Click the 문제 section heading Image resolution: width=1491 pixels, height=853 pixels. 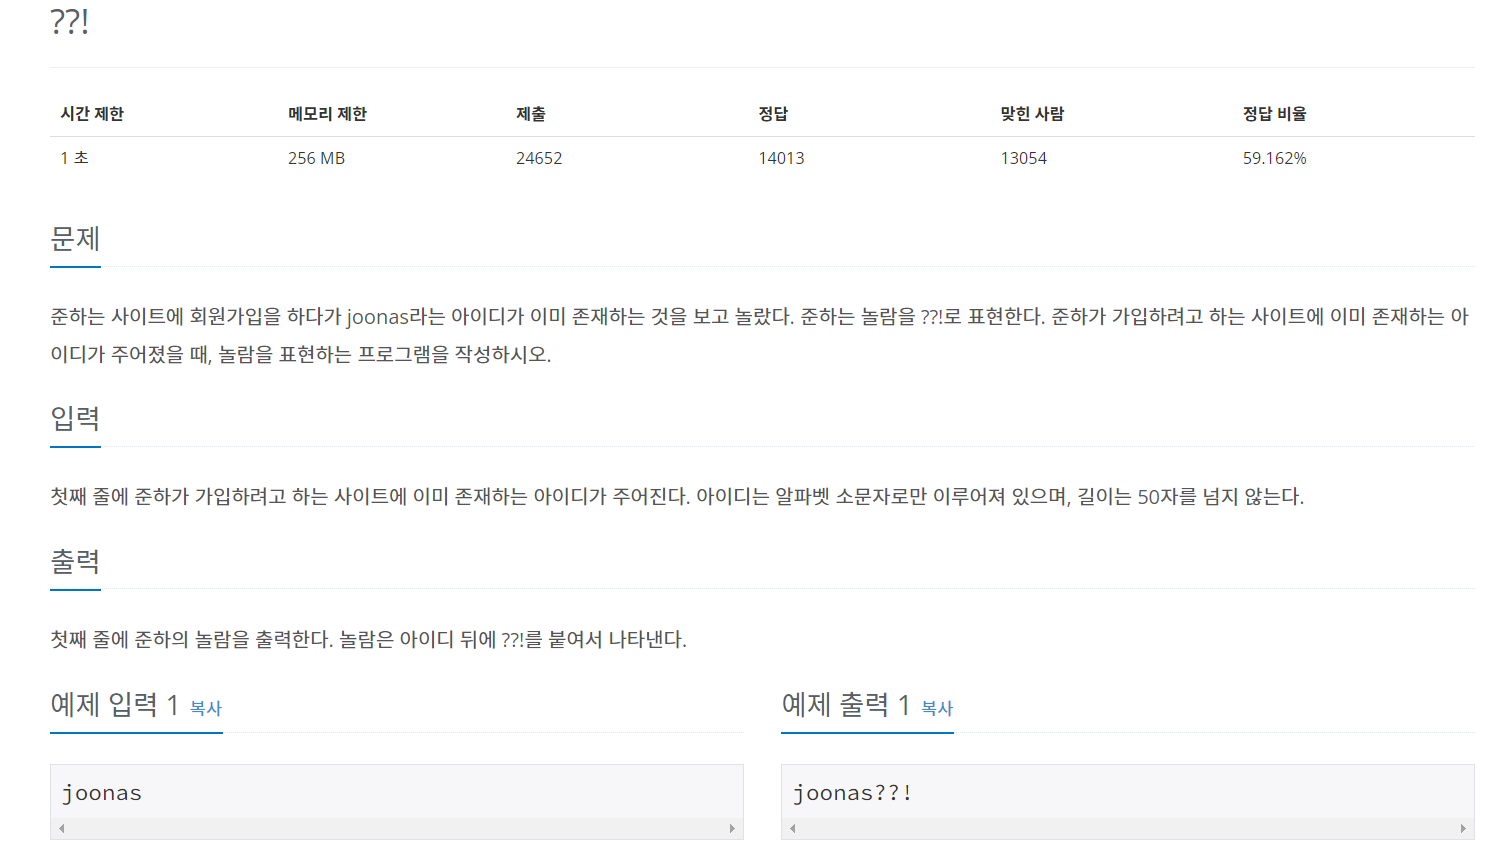pos(75,239)
